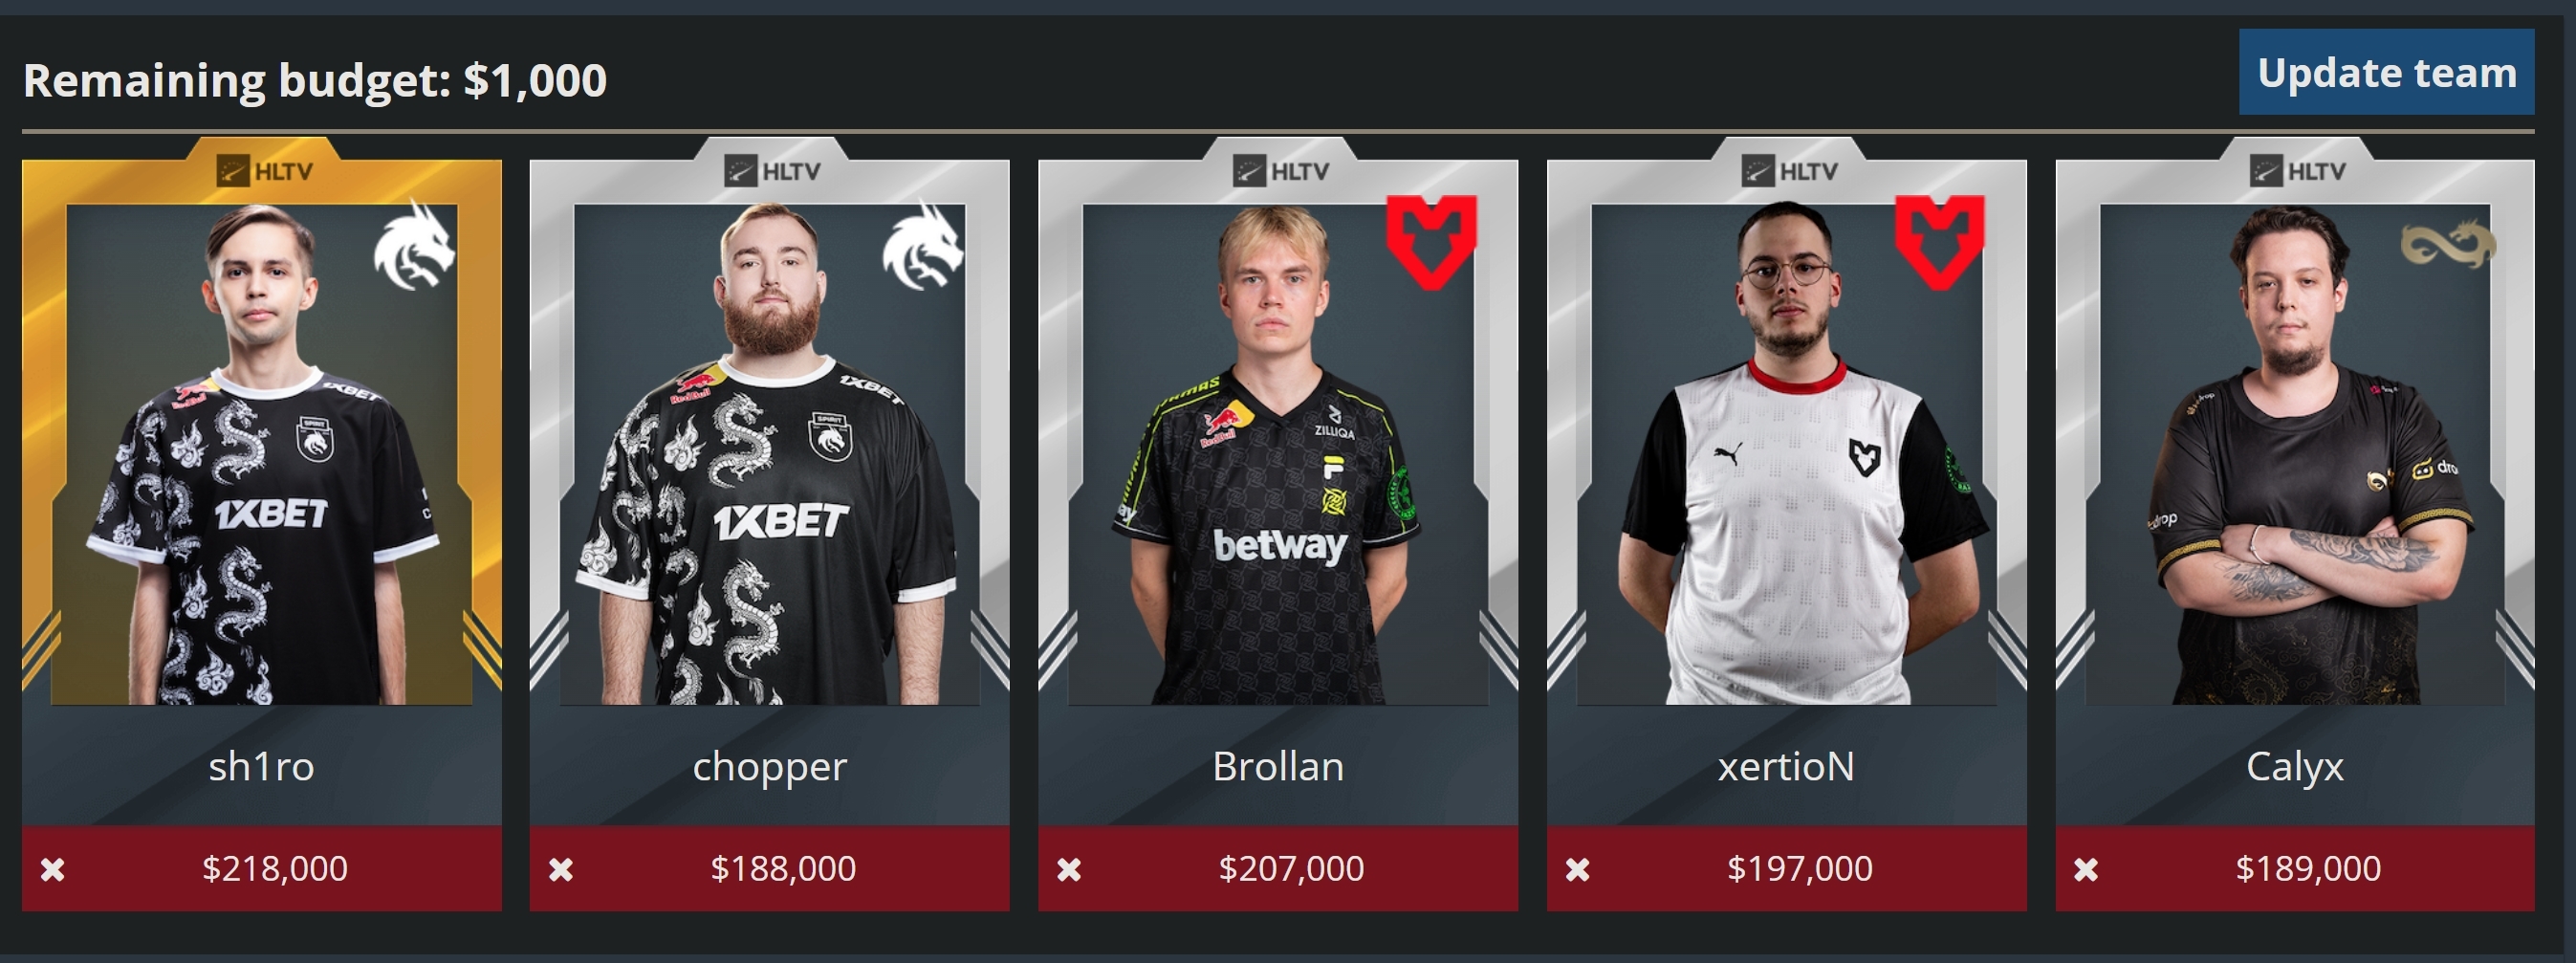Click the $218,000 price bar for sh1ro
The image size is (2576, 963).
(262, 868)
